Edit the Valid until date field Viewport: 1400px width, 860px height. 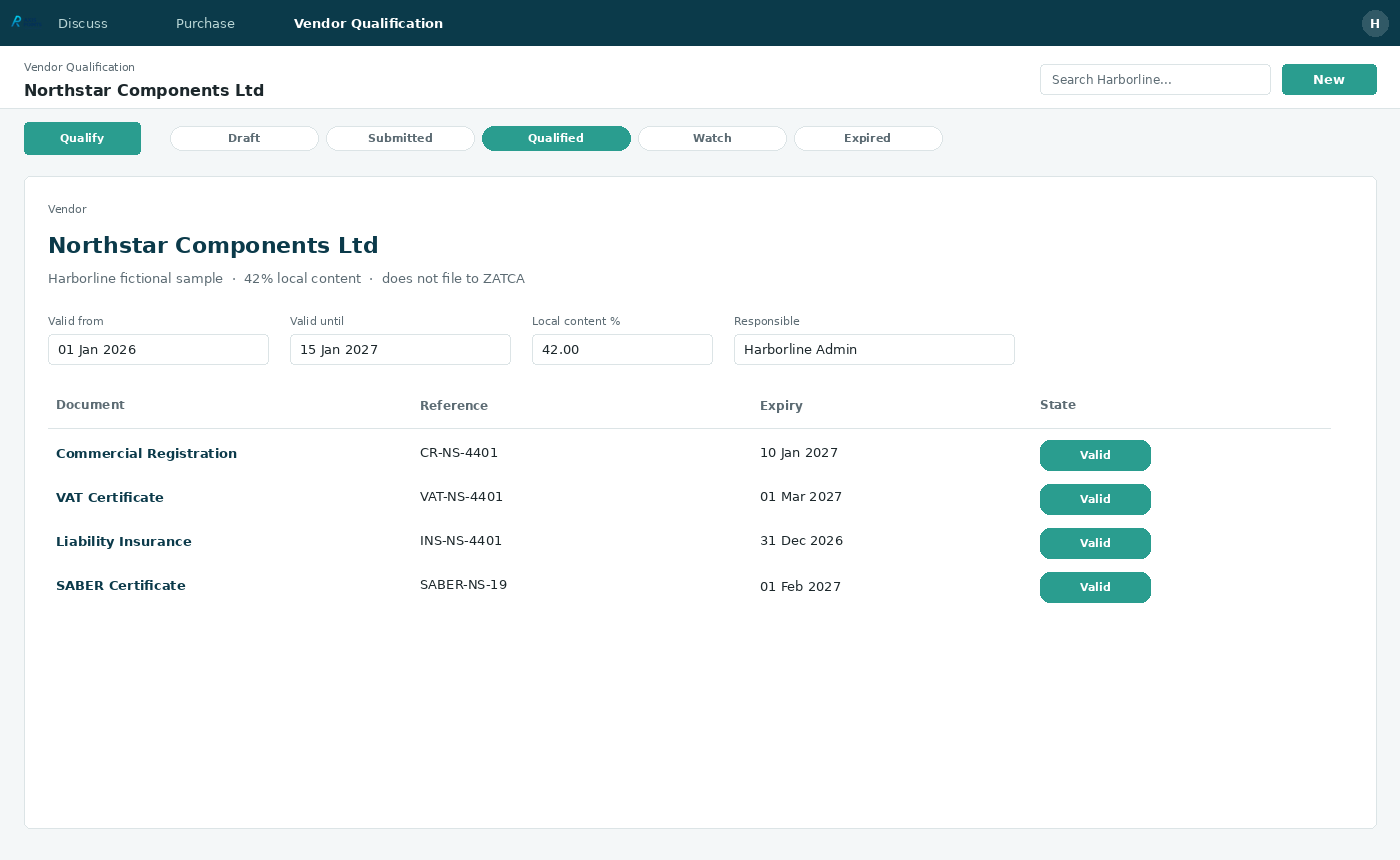pyautogui.click(x=400, y=349)
